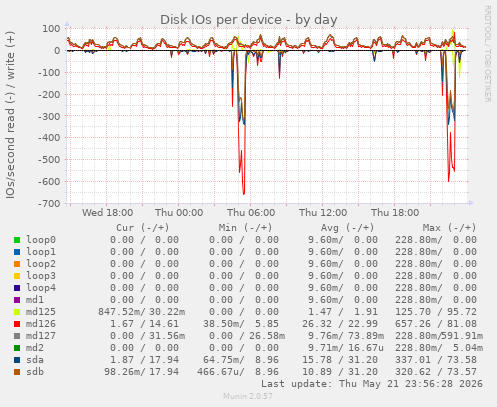This screenshot has height=407, width=497.
Task: Click the md2 average value '9.71m/ 16.67u'
Action: [x=346, y=348]
